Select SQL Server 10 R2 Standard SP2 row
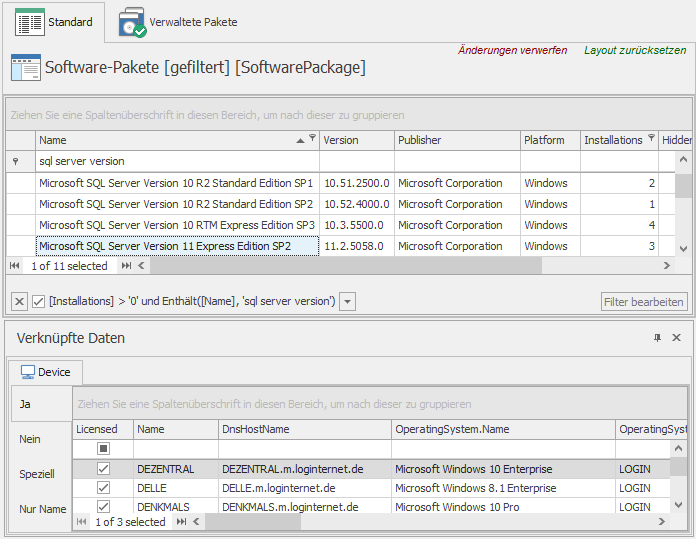696x539 pixels. click(x=340, y=204)
